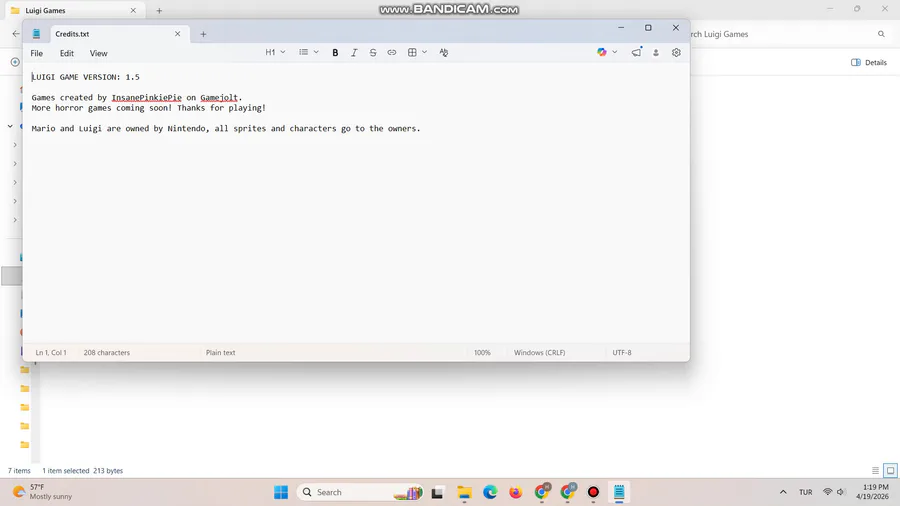Click the line about Nintendo ownership
The image size is (900, 506).
point(226,129)
